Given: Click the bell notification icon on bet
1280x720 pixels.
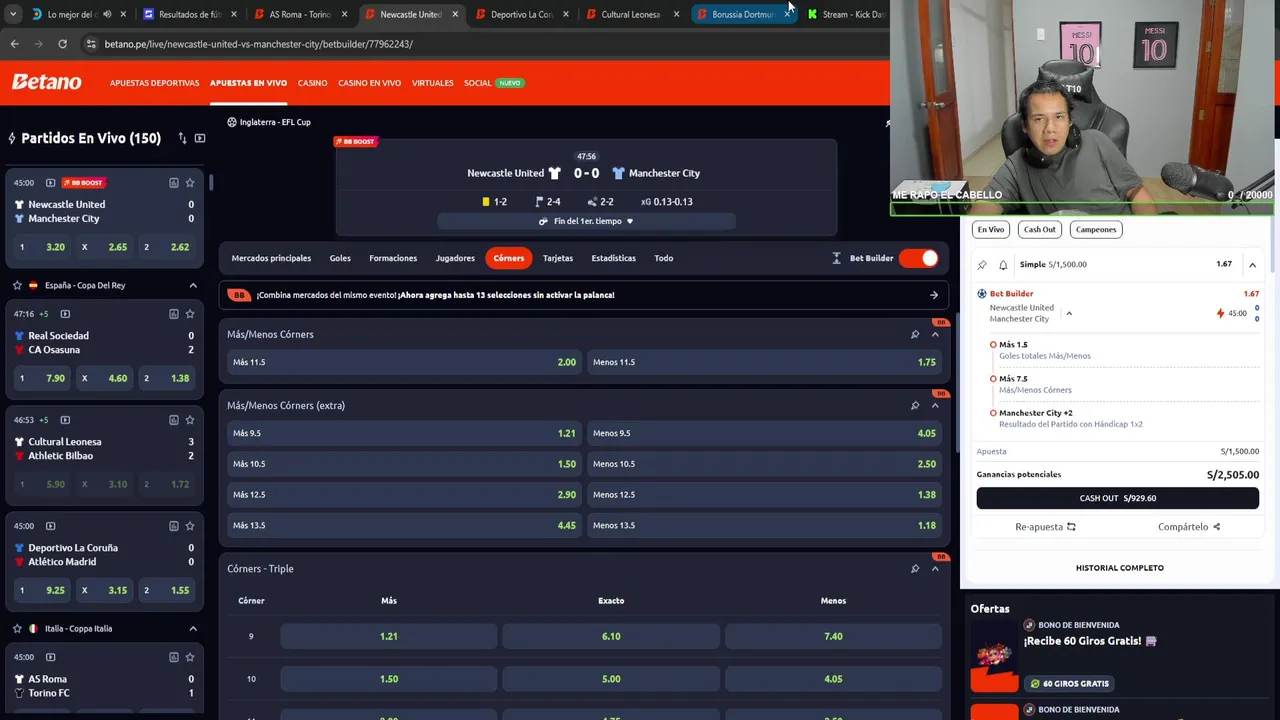Looking at the screenshot, I should tap(1003, 265).
